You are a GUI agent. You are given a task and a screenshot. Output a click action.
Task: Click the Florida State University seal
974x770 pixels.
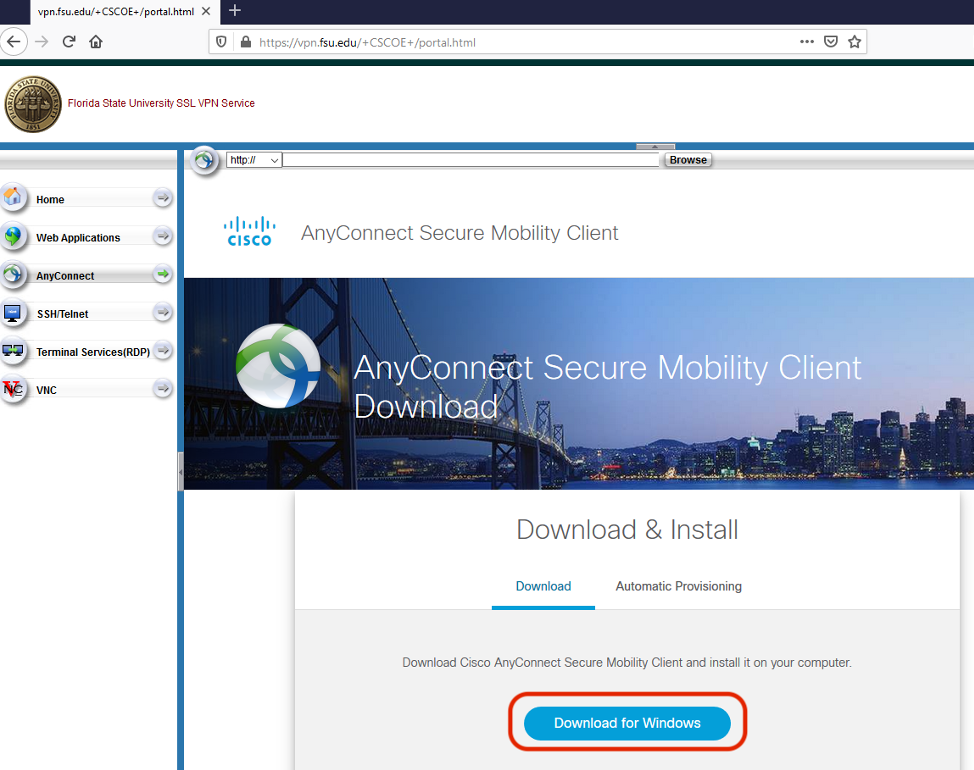pos(33,104)
